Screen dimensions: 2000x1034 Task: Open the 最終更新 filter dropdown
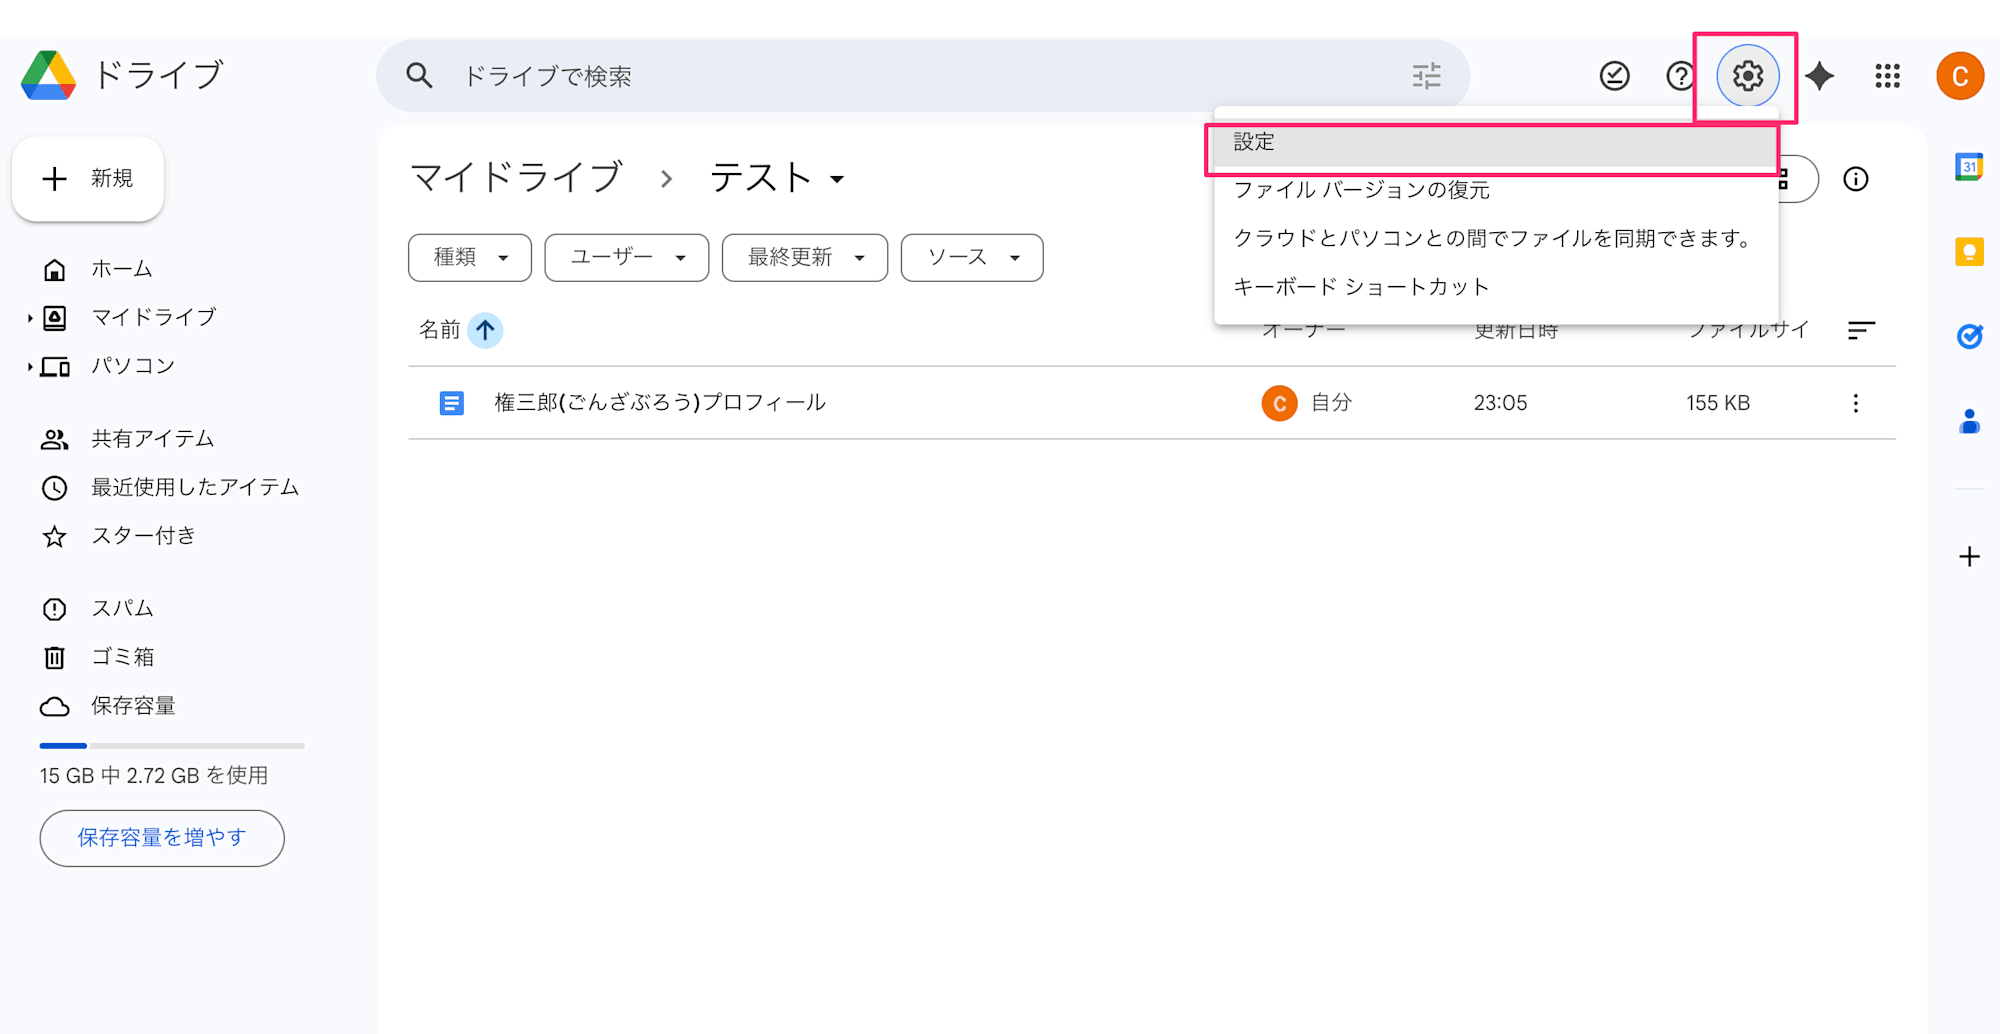(803, 257)
